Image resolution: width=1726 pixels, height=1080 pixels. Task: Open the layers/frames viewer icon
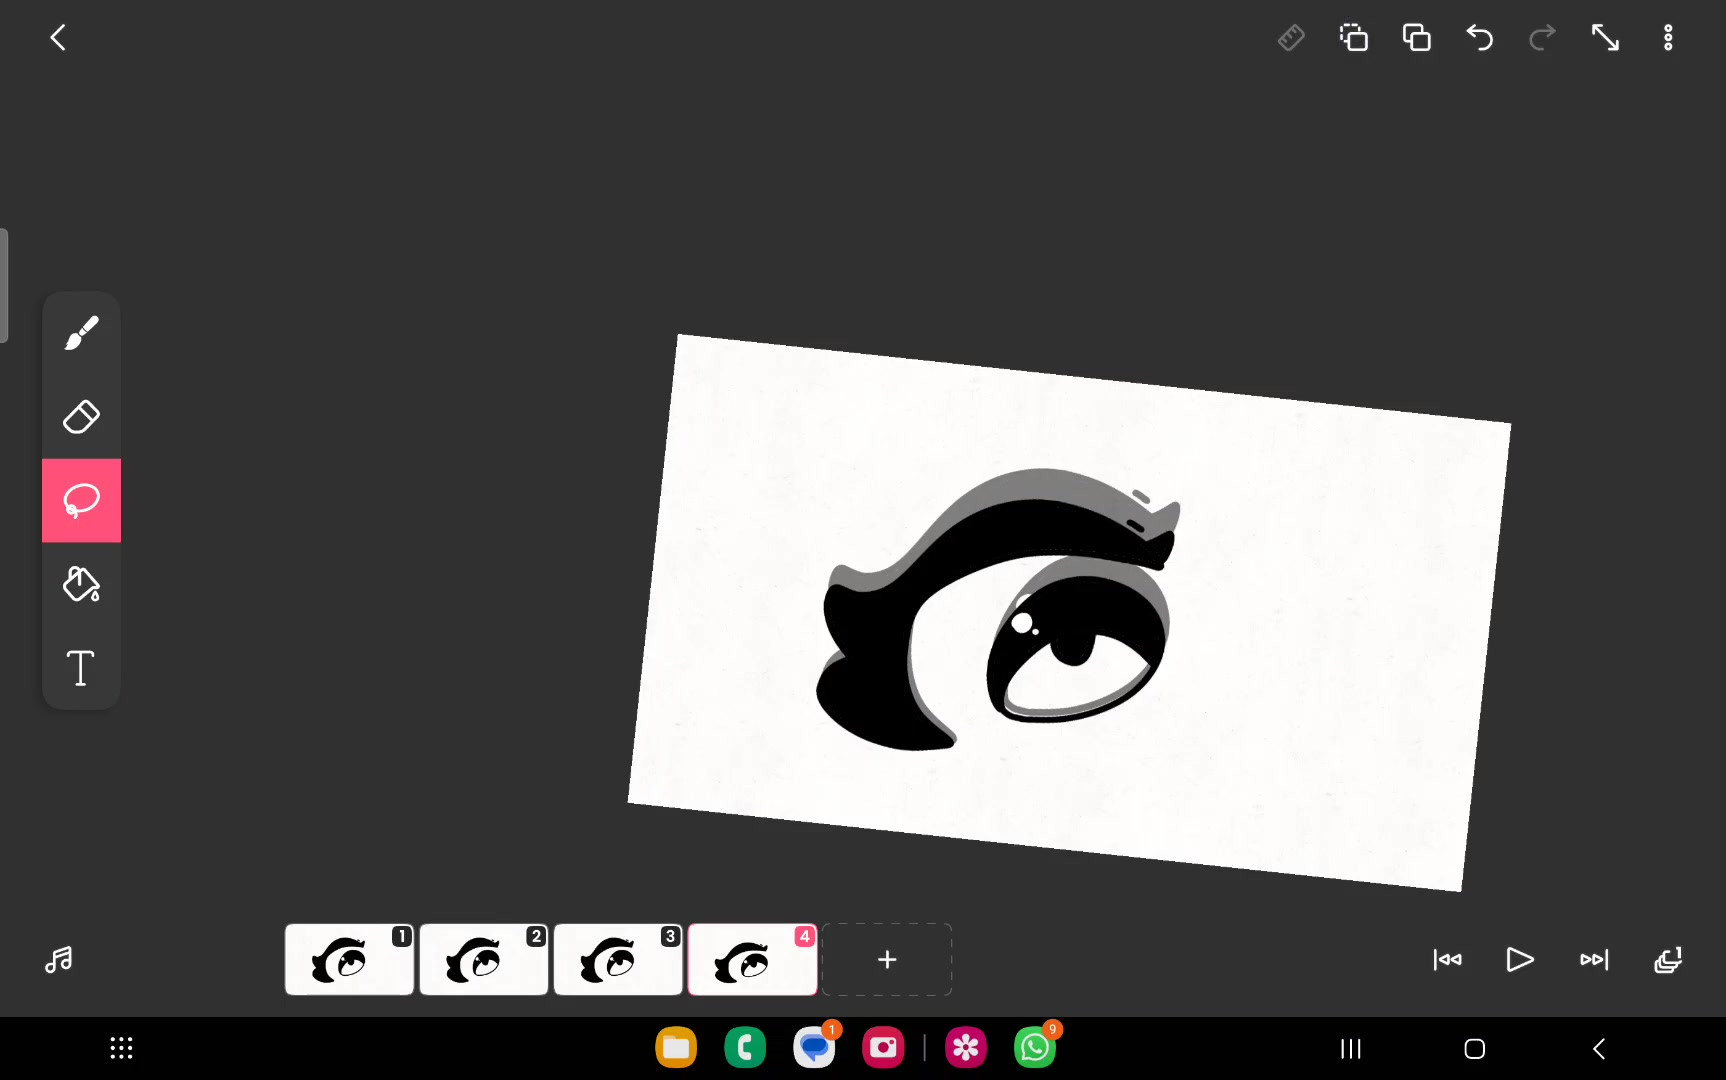pos(1668,960)
